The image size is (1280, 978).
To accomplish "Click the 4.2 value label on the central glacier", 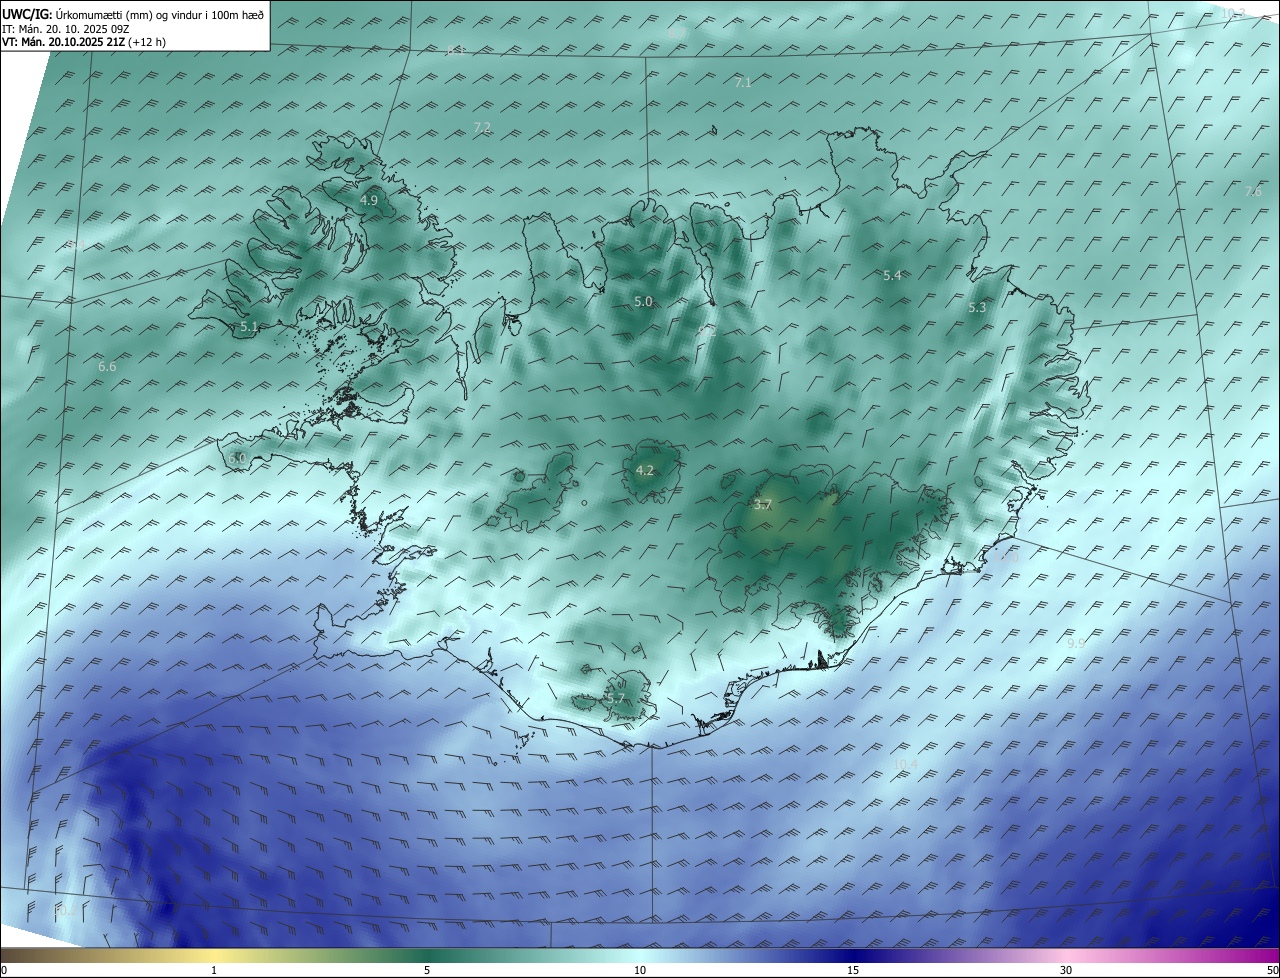I will (645, 470).
